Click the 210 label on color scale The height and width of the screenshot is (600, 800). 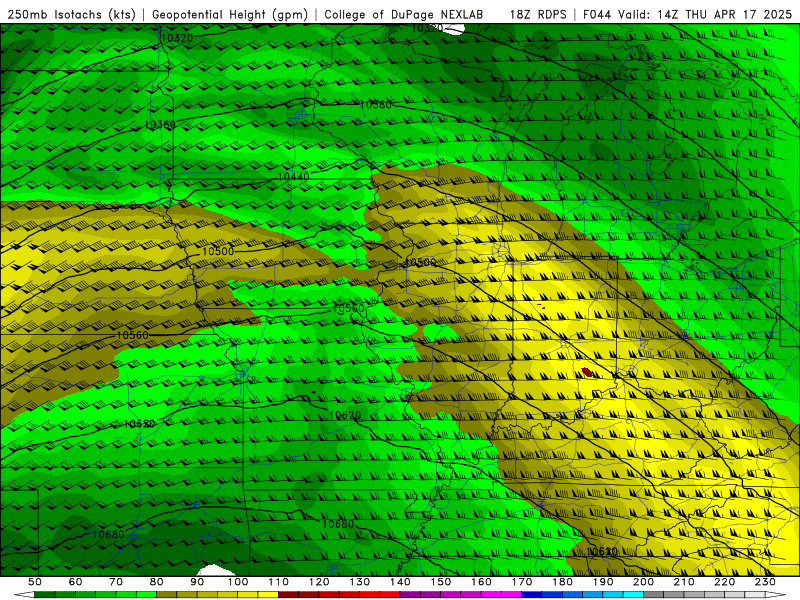click(x=684, y=582)
